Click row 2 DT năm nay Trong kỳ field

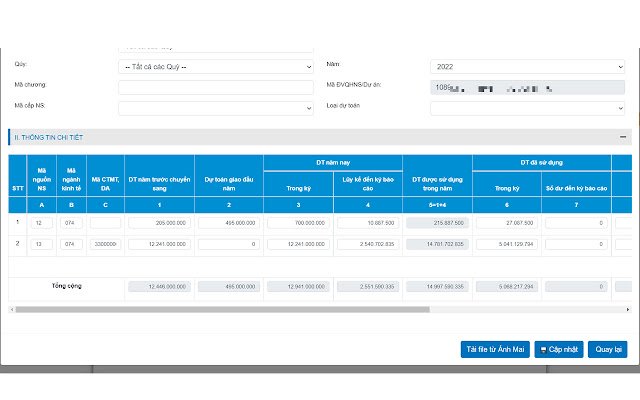(x=298, y=244)
